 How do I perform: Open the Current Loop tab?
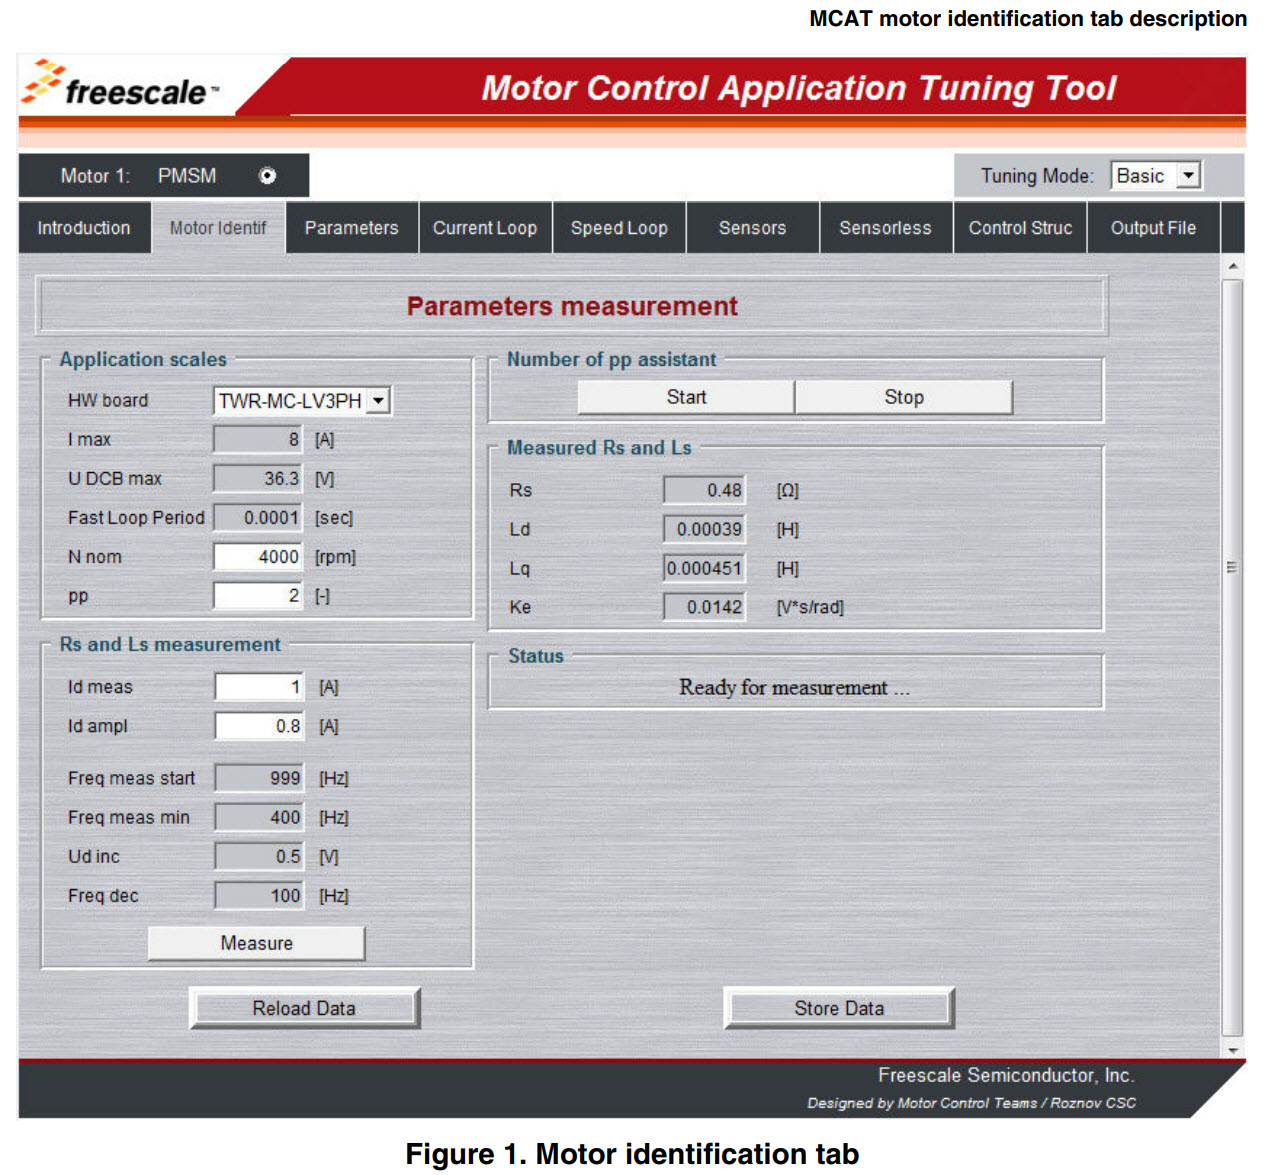coord(485,227)
